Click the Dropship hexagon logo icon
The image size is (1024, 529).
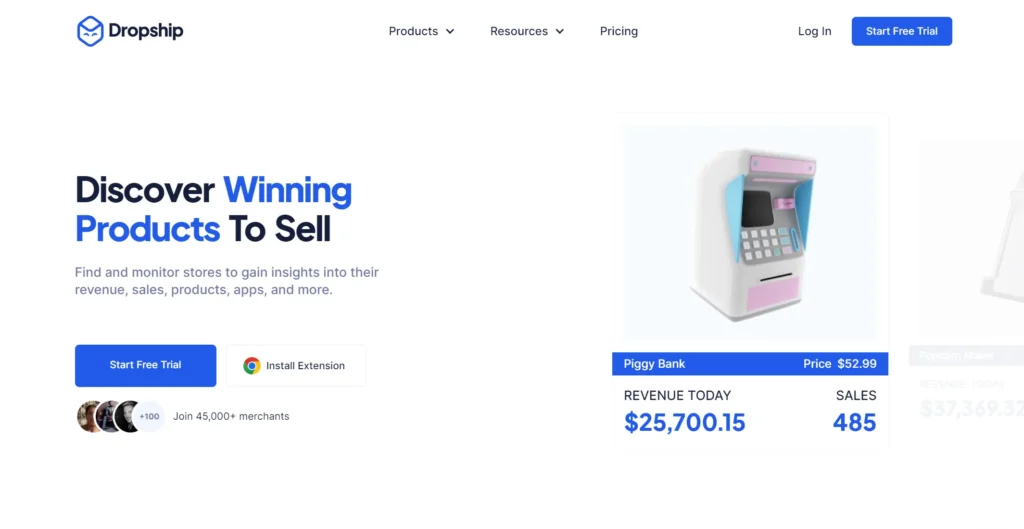click(x=90, y=31)
